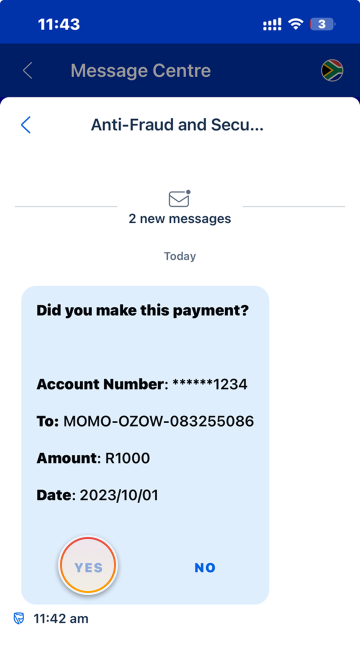
Task: Tap the YES confirmation button
Action: 88,565
